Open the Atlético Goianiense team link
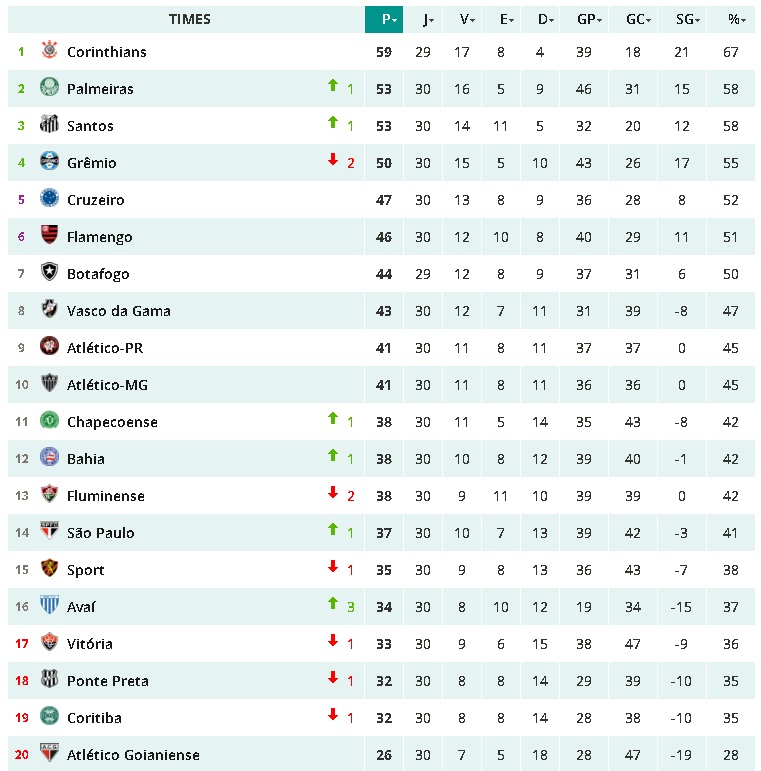Image resolution: width=761 pixels, height=771 pixels. pyautogui.click(x=133, y=755)
